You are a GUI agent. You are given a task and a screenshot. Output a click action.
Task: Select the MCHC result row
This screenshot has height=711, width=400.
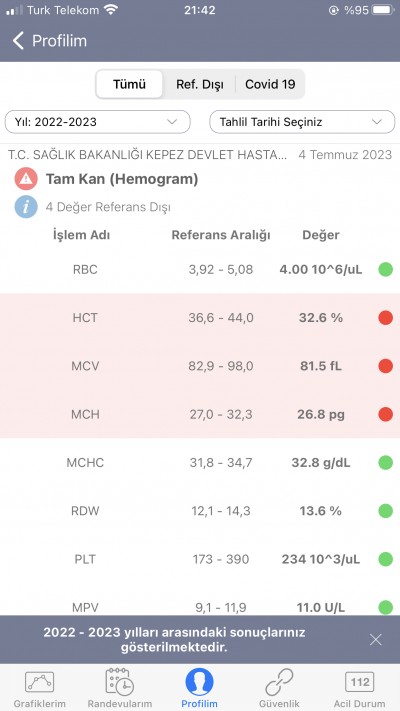[x=200, y=463]
